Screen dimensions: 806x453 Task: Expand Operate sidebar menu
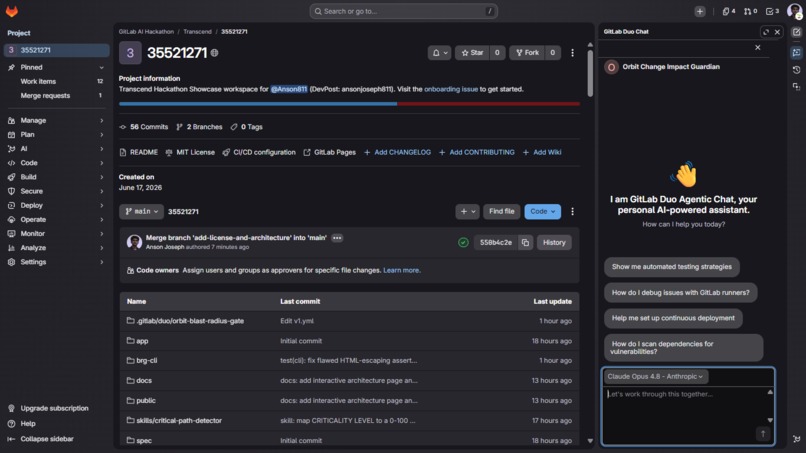56,220
